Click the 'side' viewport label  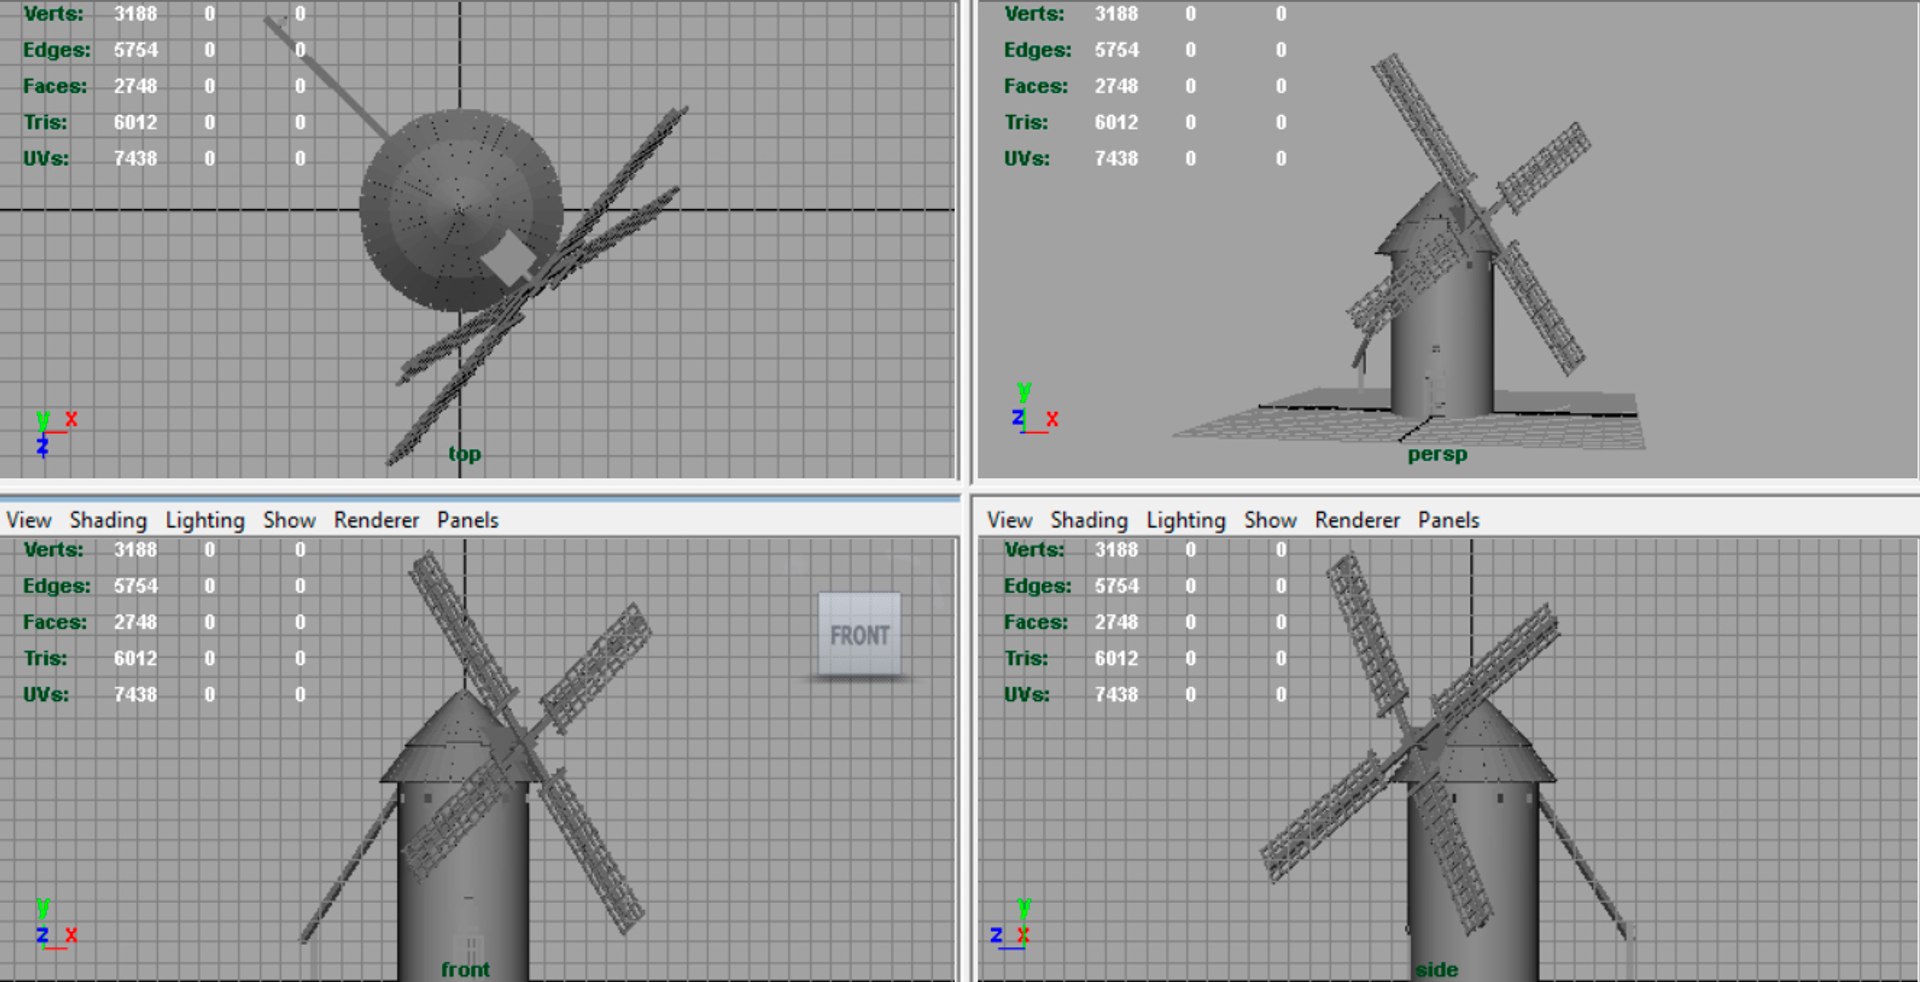(1436, 969)
